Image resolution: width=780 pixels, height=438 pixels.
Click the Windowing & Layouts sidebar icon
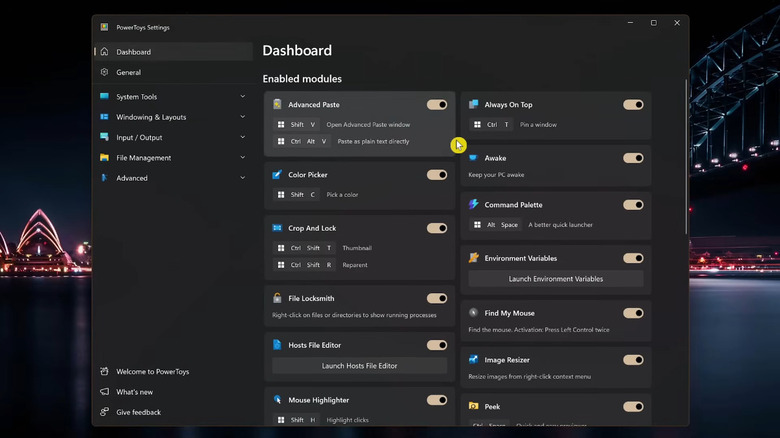coord(104,116)
